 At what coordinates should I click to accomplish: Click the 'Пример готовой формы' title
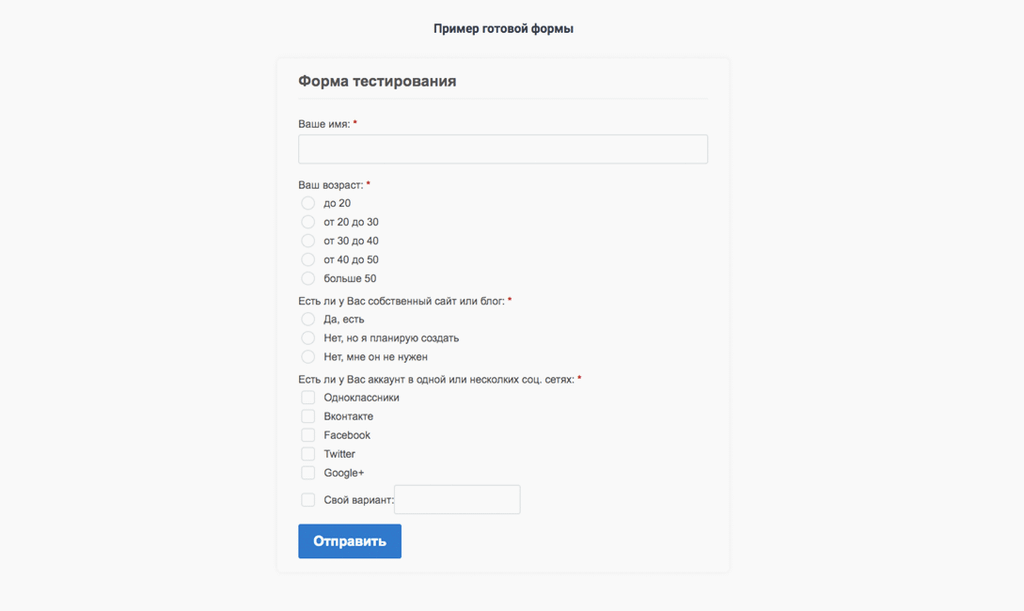pyautogui.click(x=504, y=29)
